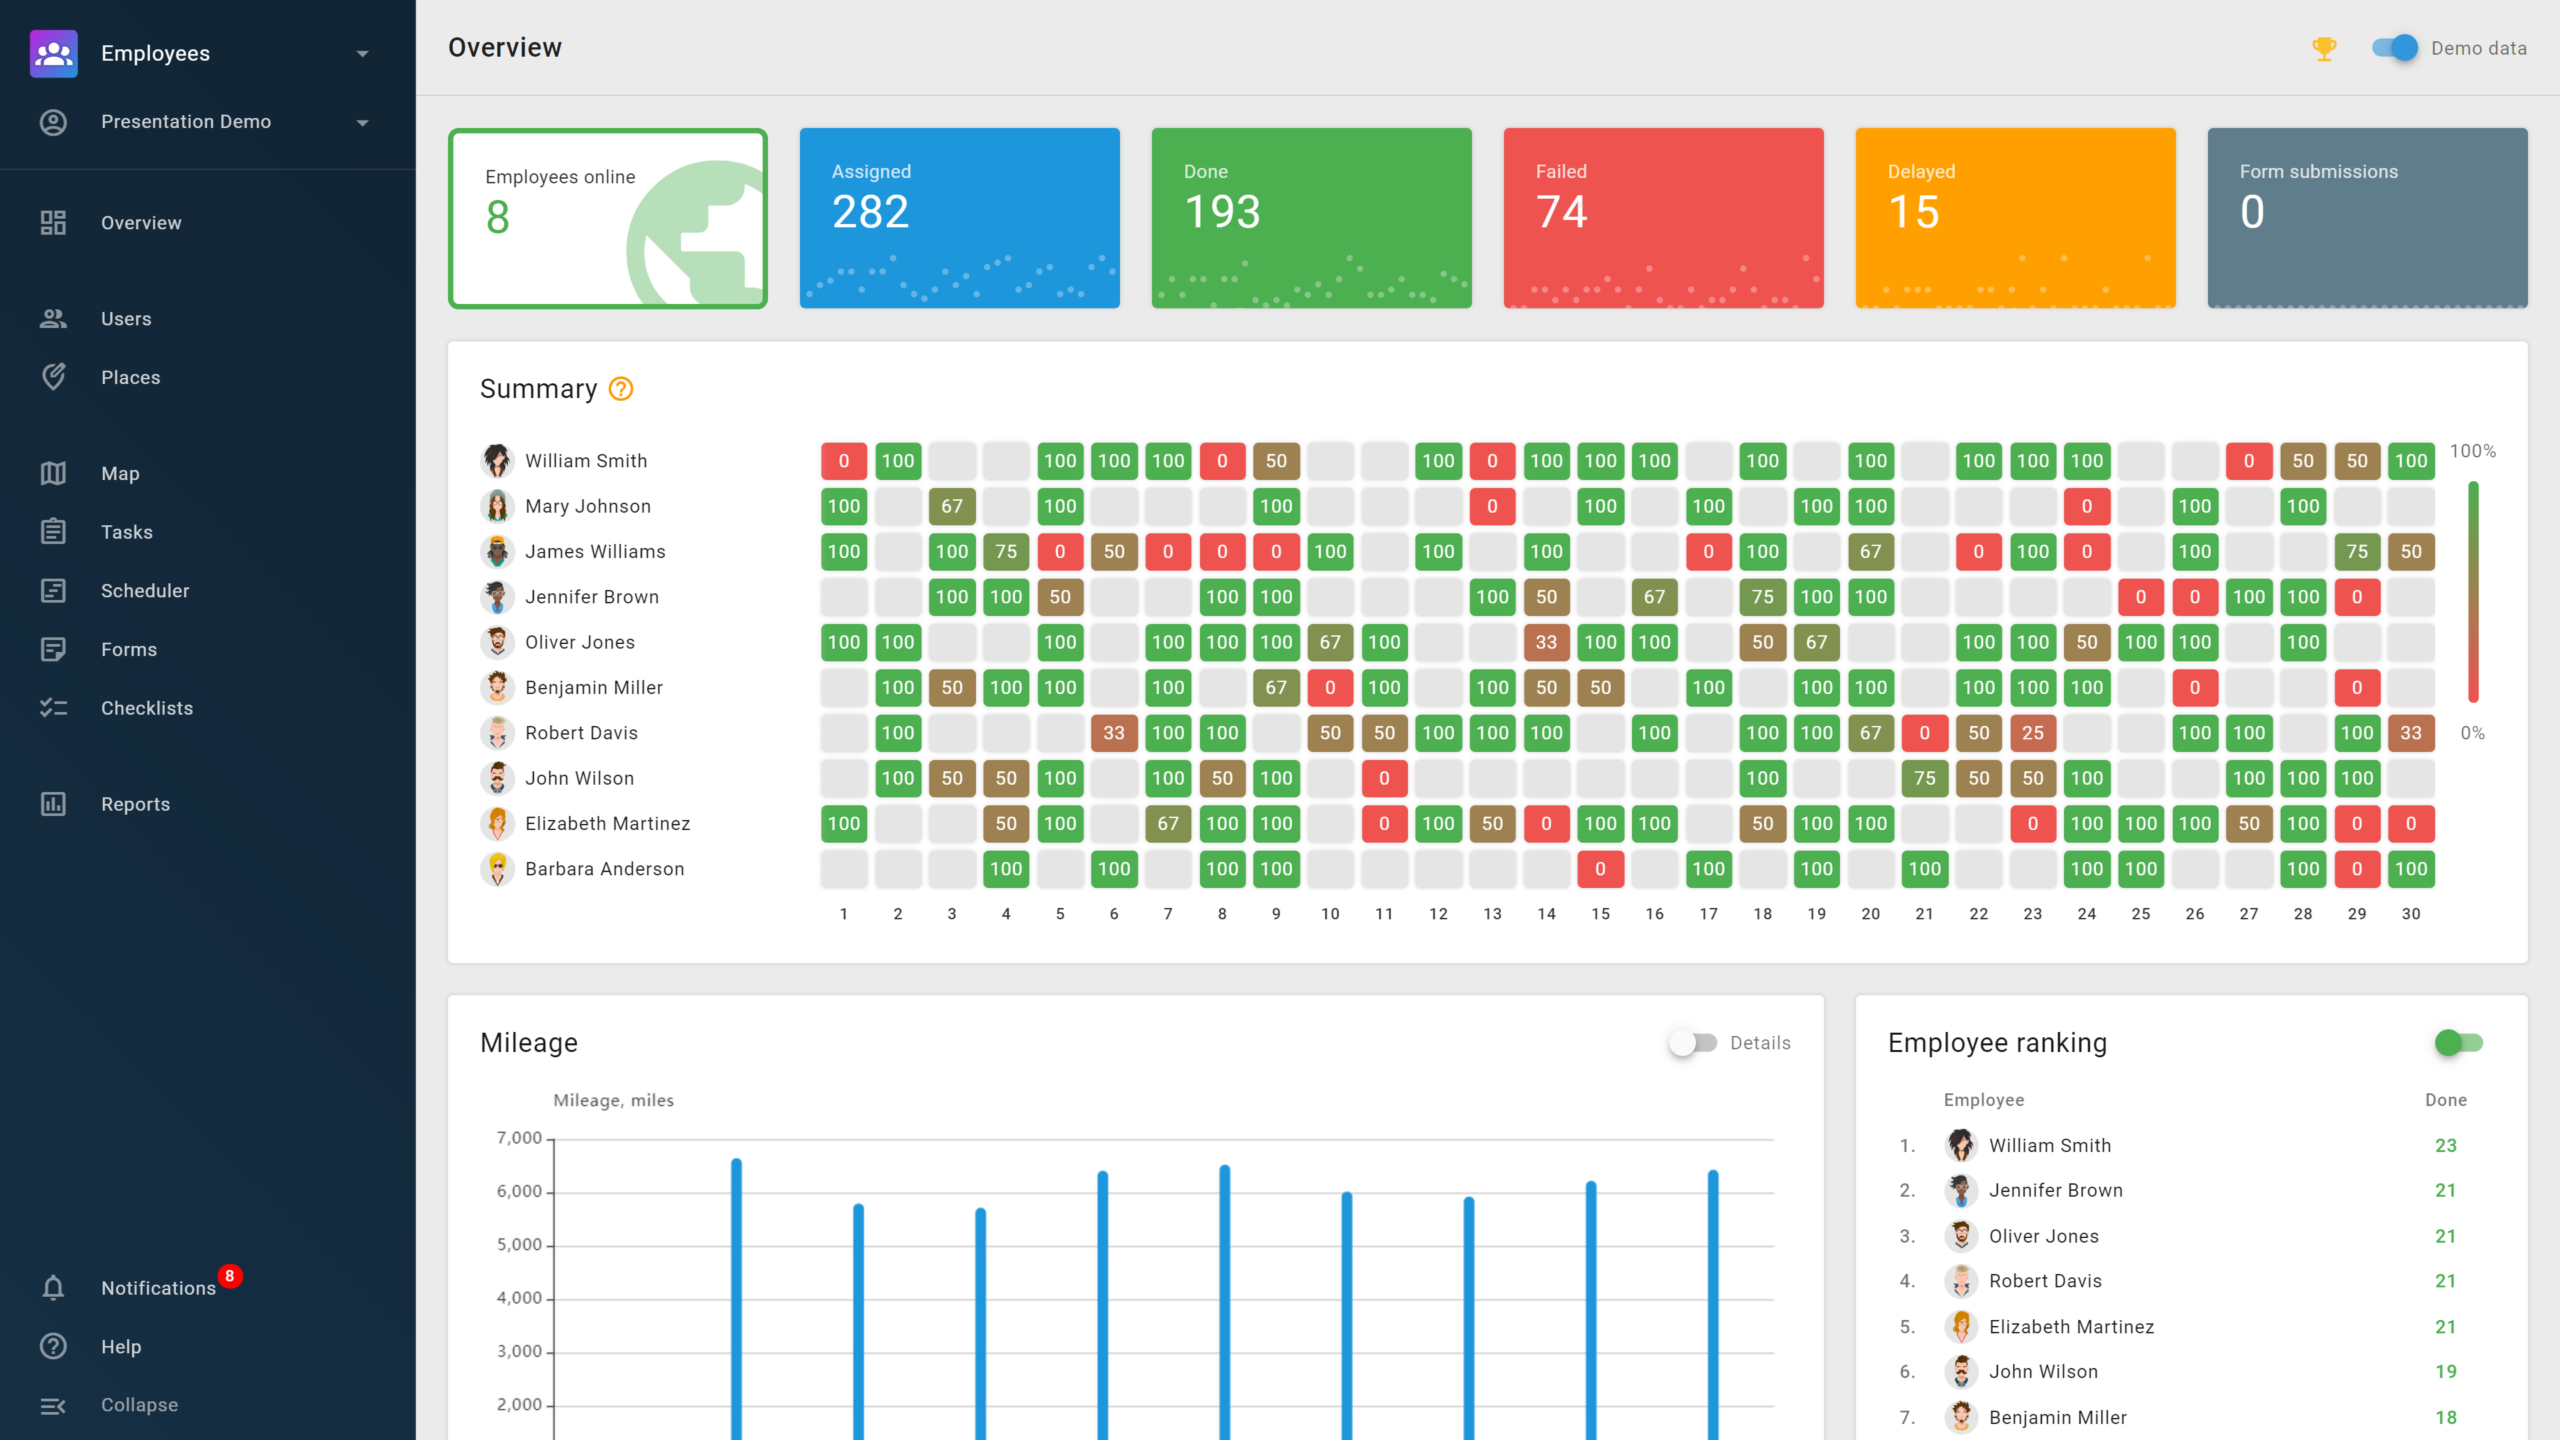Screen dimensions: 2560x1440
Task: Click the Users sidebar icon
Action: pyautogui.click(x=53, y=316)
